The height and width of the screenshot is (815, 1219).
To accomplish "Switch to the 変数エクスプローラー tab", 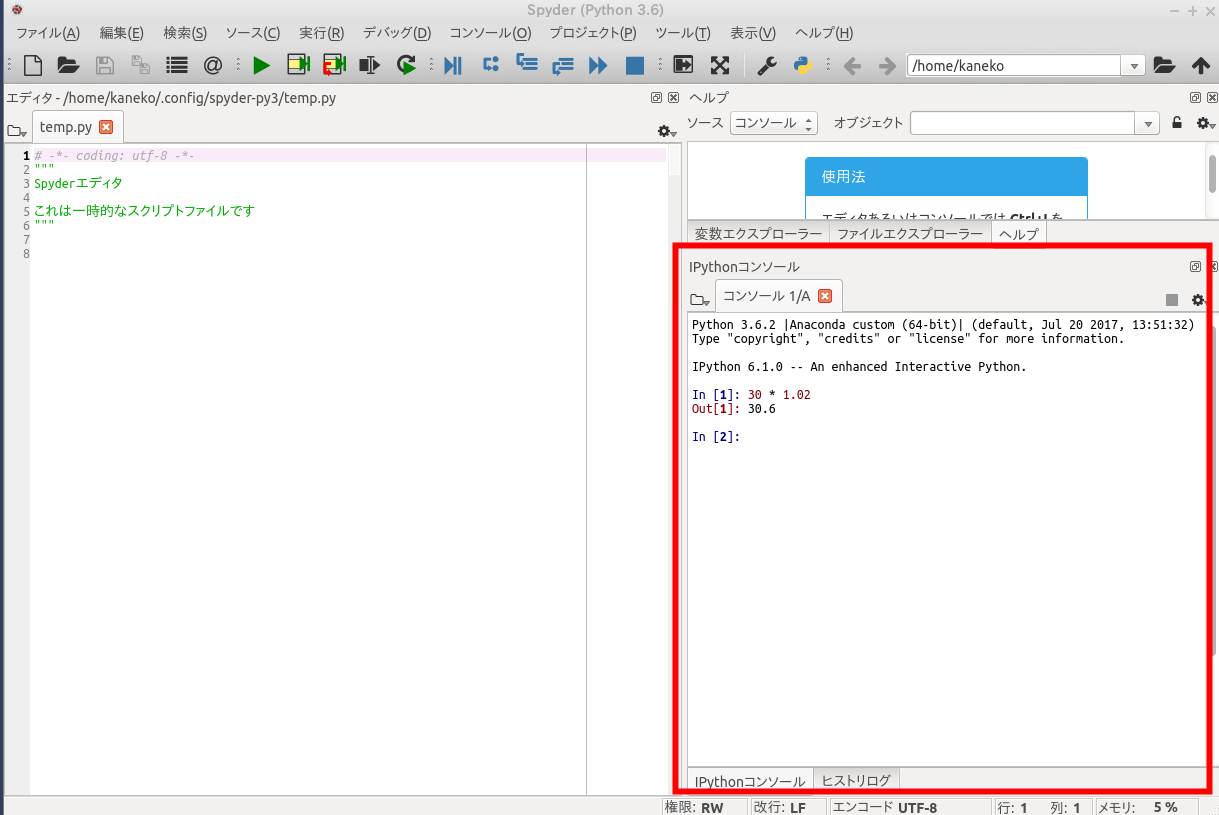I will [x=759, y=234].
